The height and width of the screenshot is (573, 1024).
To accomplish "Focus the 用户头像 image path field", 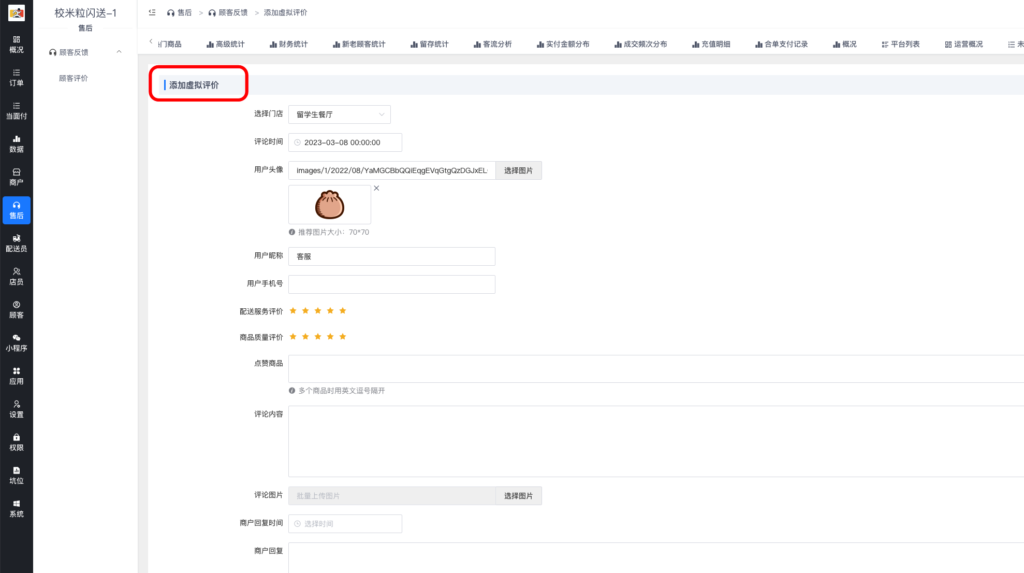I will tap(392, 171).
